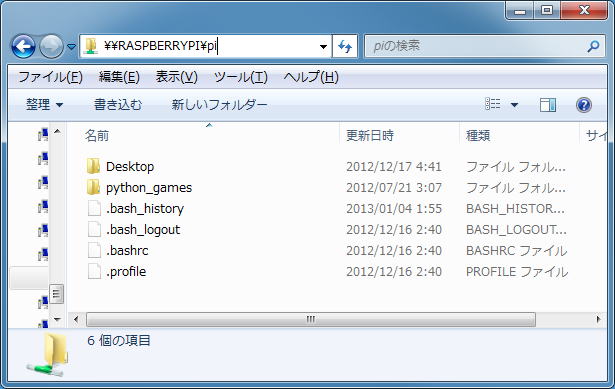615x389 pixels.
Task: Select the .bash_history file name
Action: (145, 209)
